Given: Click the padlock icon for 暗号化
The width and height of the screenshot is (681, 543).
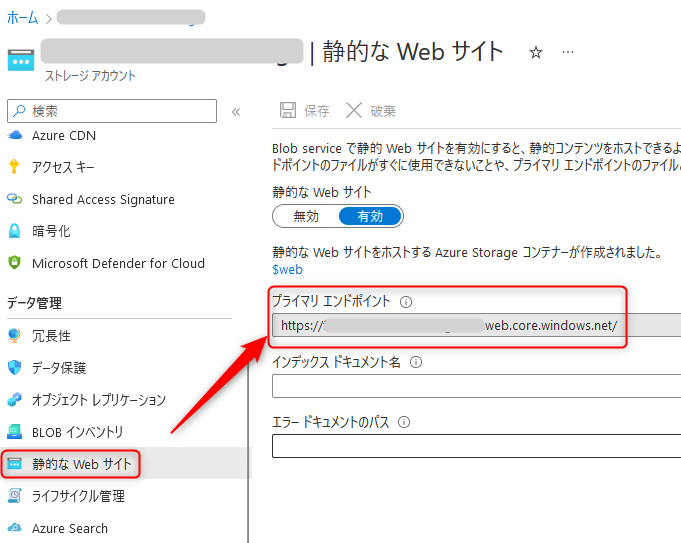Looking at the screenshot, I should coord(14,231).
